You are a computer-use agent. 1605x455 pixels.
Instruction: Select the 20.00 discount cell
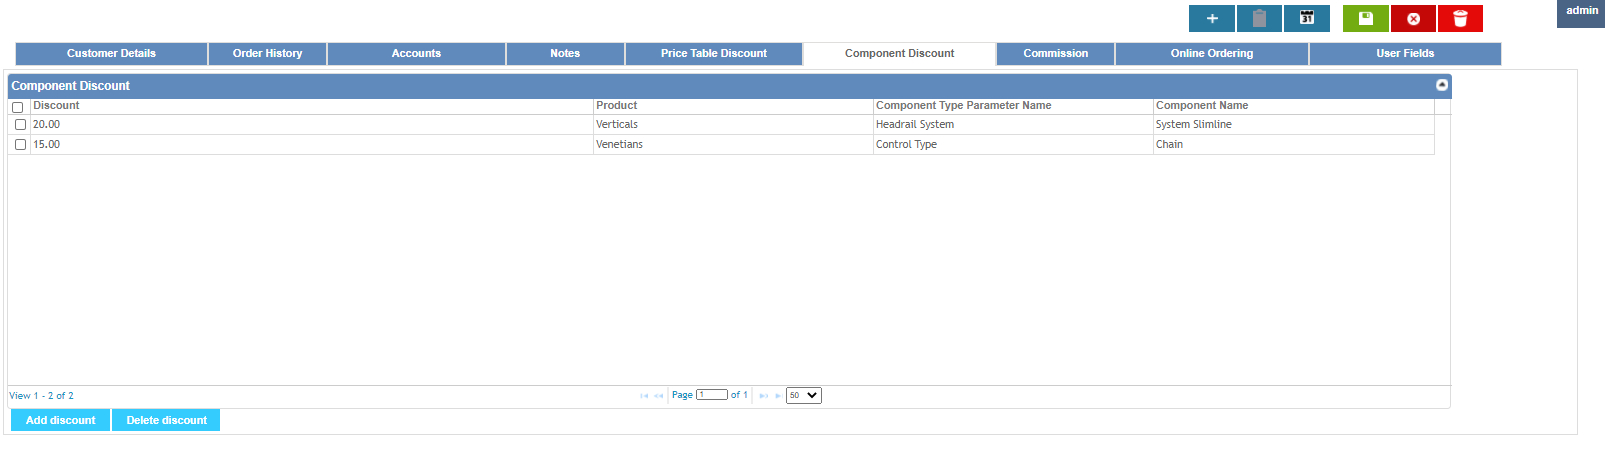click(x=312, y=125)
